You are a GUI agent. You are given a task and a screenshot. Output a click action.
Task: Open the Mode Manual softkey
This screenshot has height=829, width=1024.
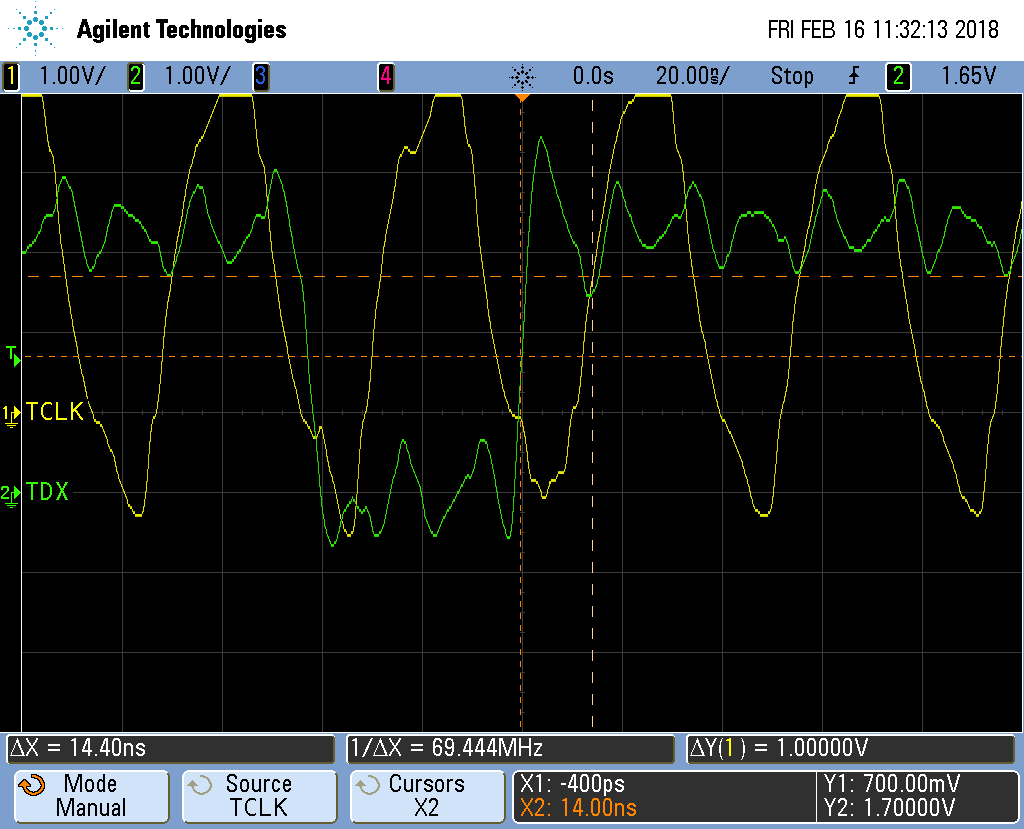tap(90, 796)
